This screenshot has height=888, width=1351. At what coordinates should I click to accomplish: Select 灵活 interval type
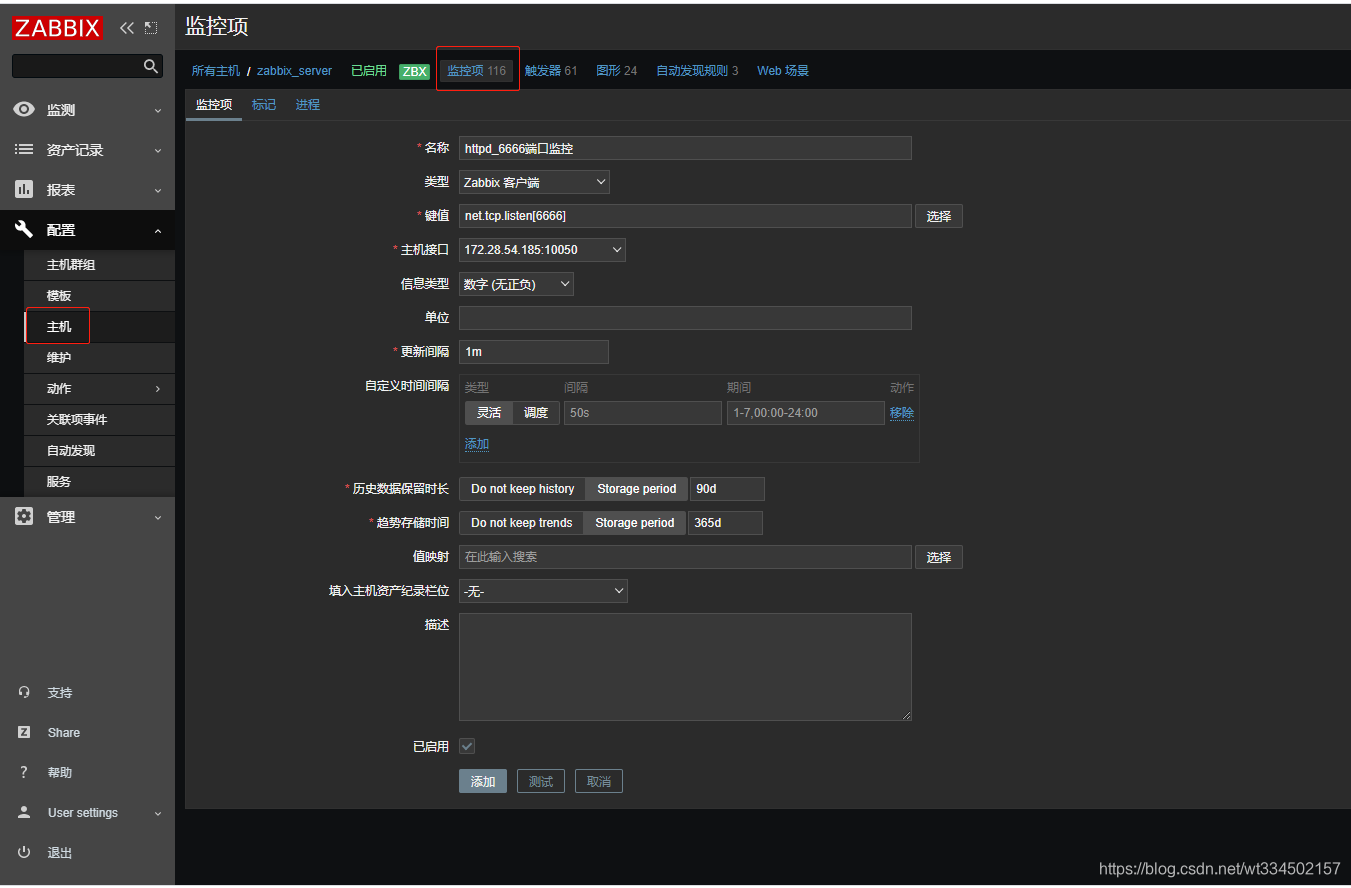[489, 413]
